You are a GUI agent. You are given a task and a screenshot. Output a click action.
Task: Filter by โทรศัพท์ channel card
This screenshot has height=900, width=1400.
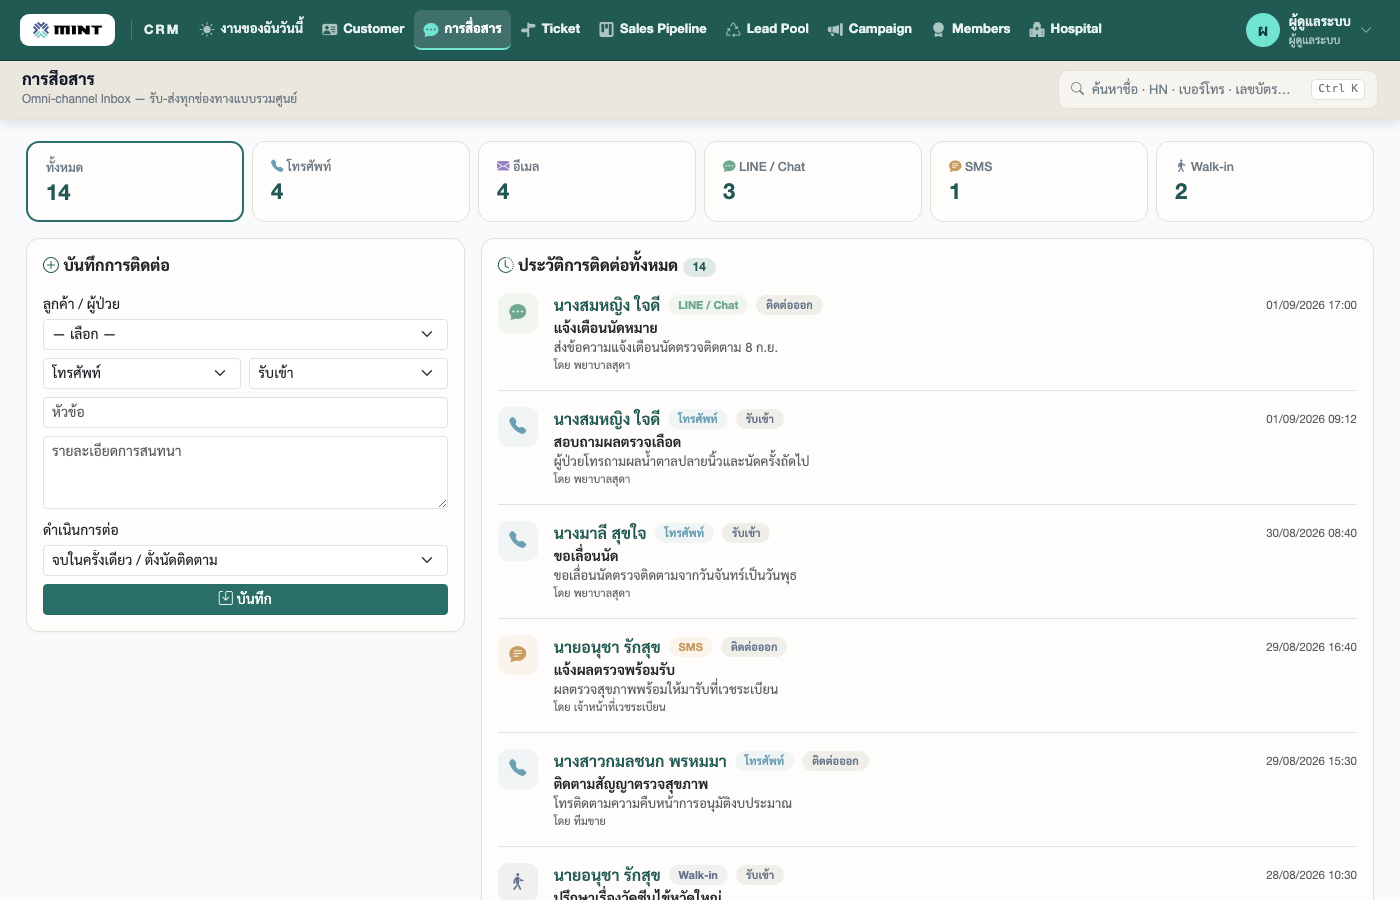(x=361, y=181)
